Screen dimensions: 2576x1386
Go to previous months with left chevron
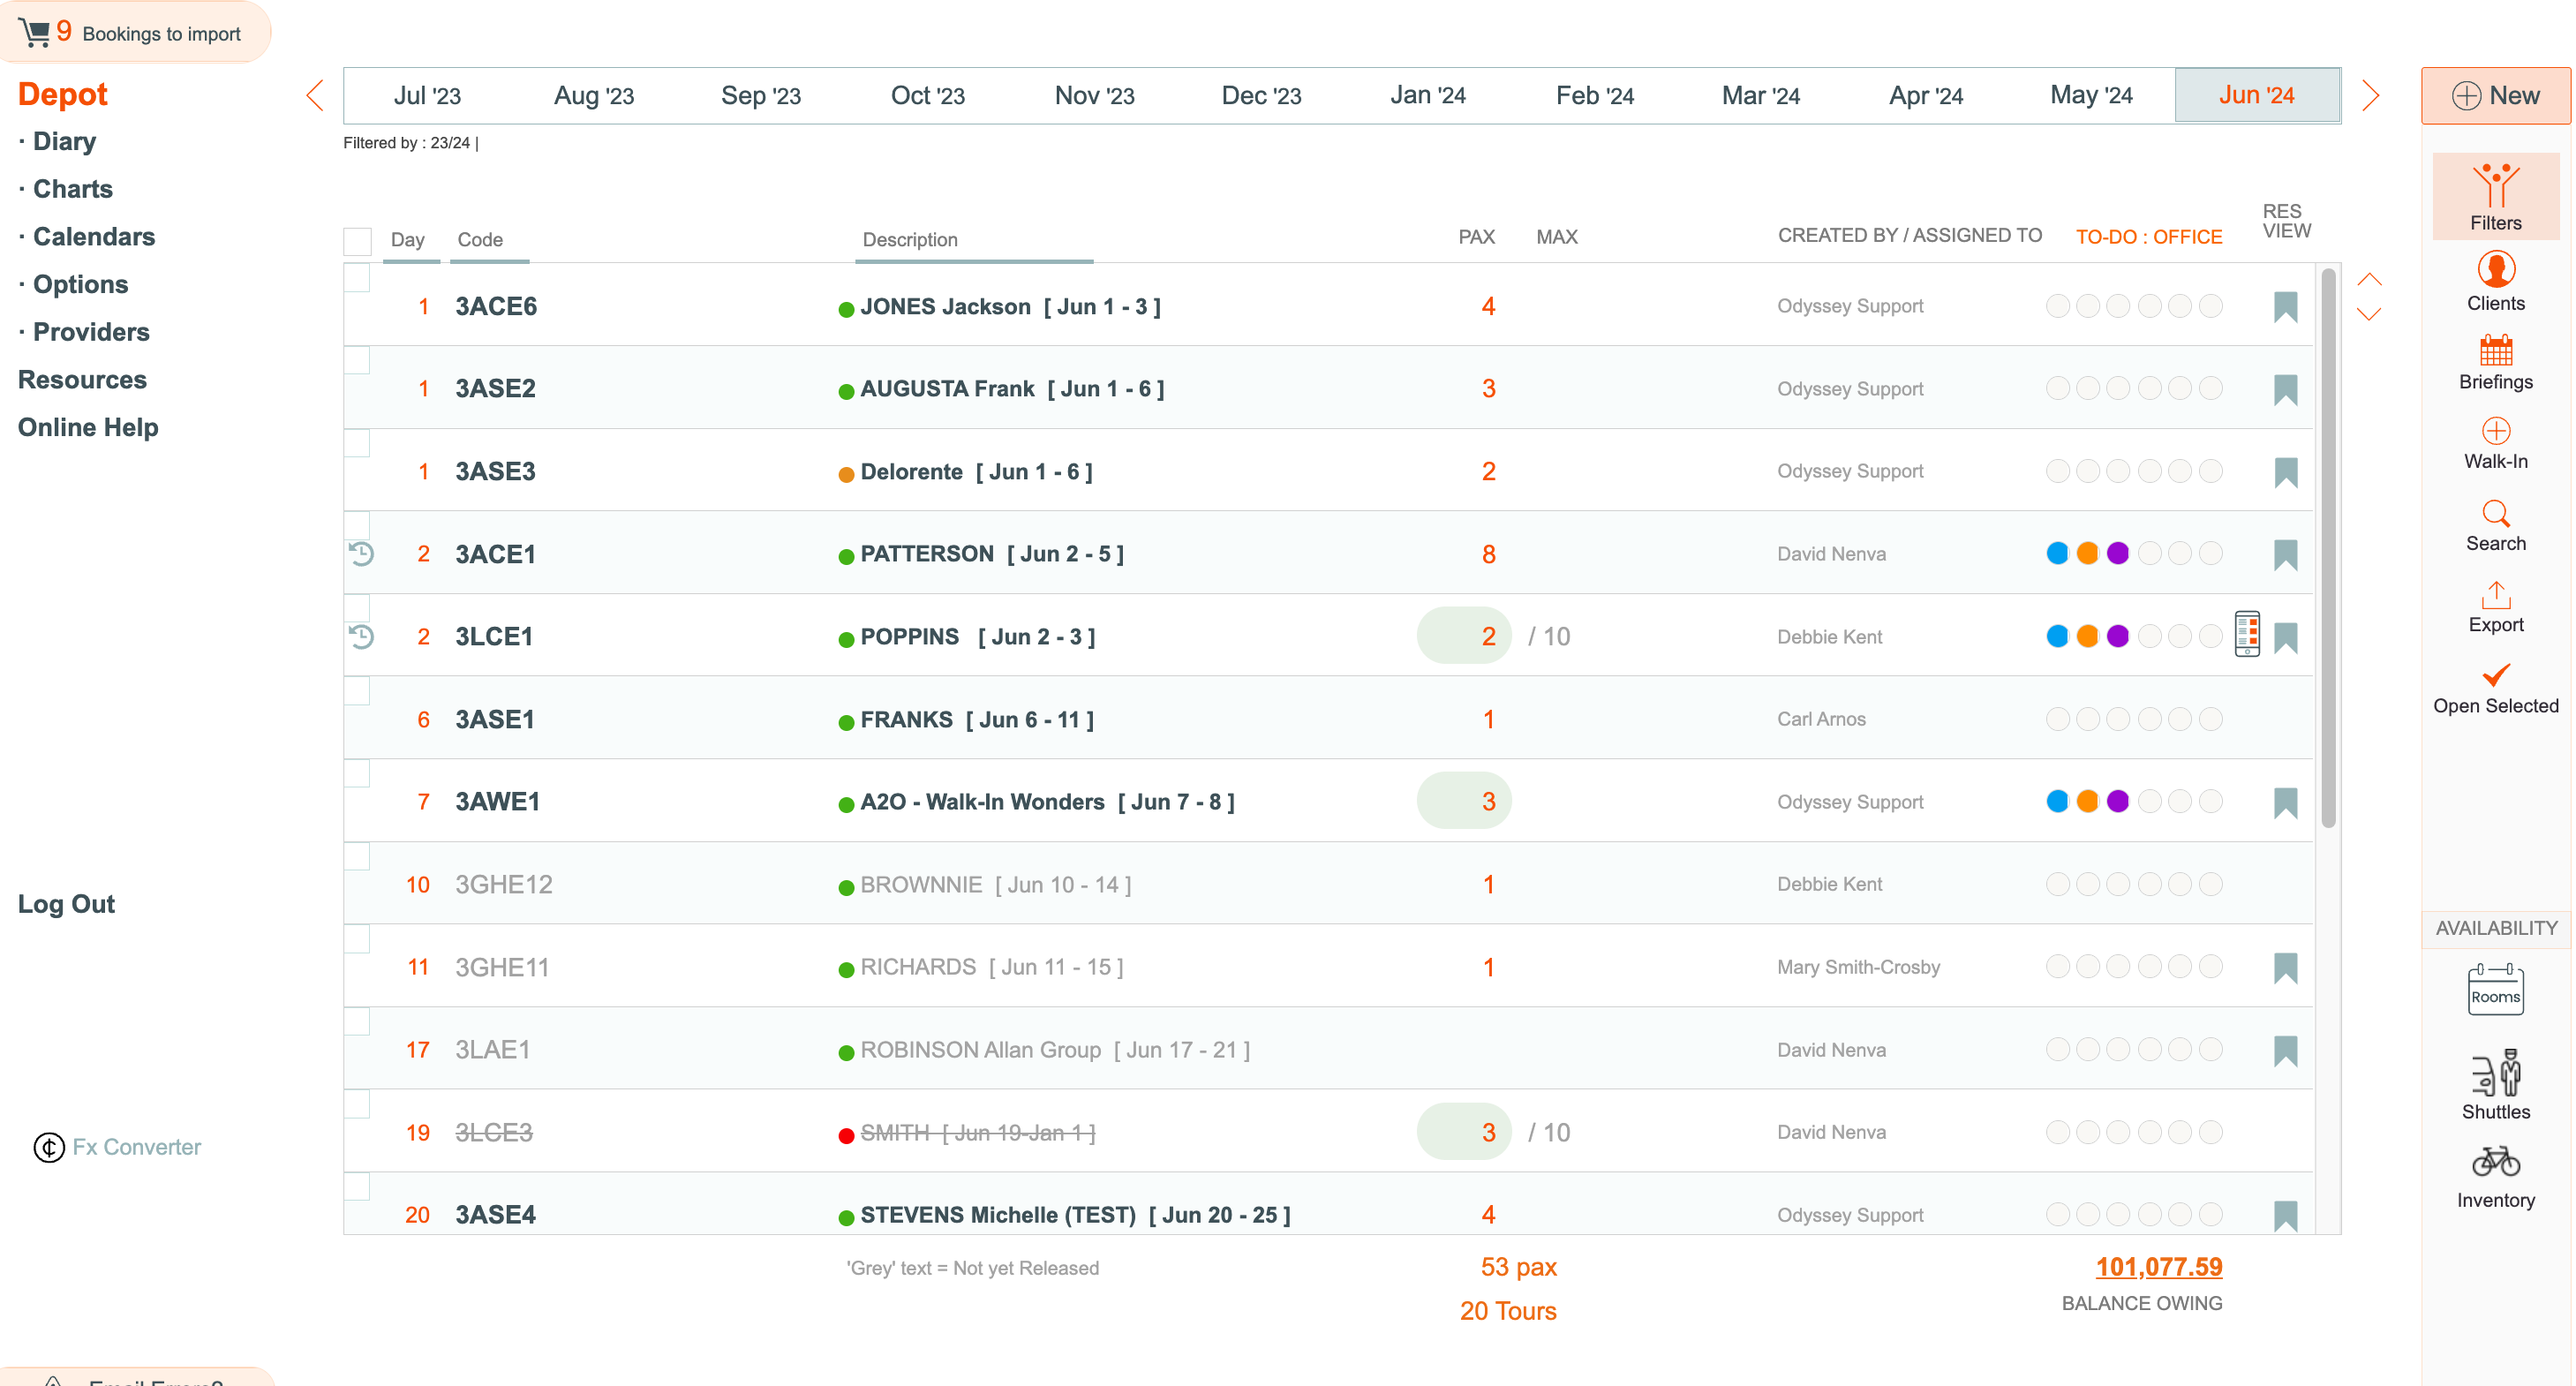tap(315, 96)
